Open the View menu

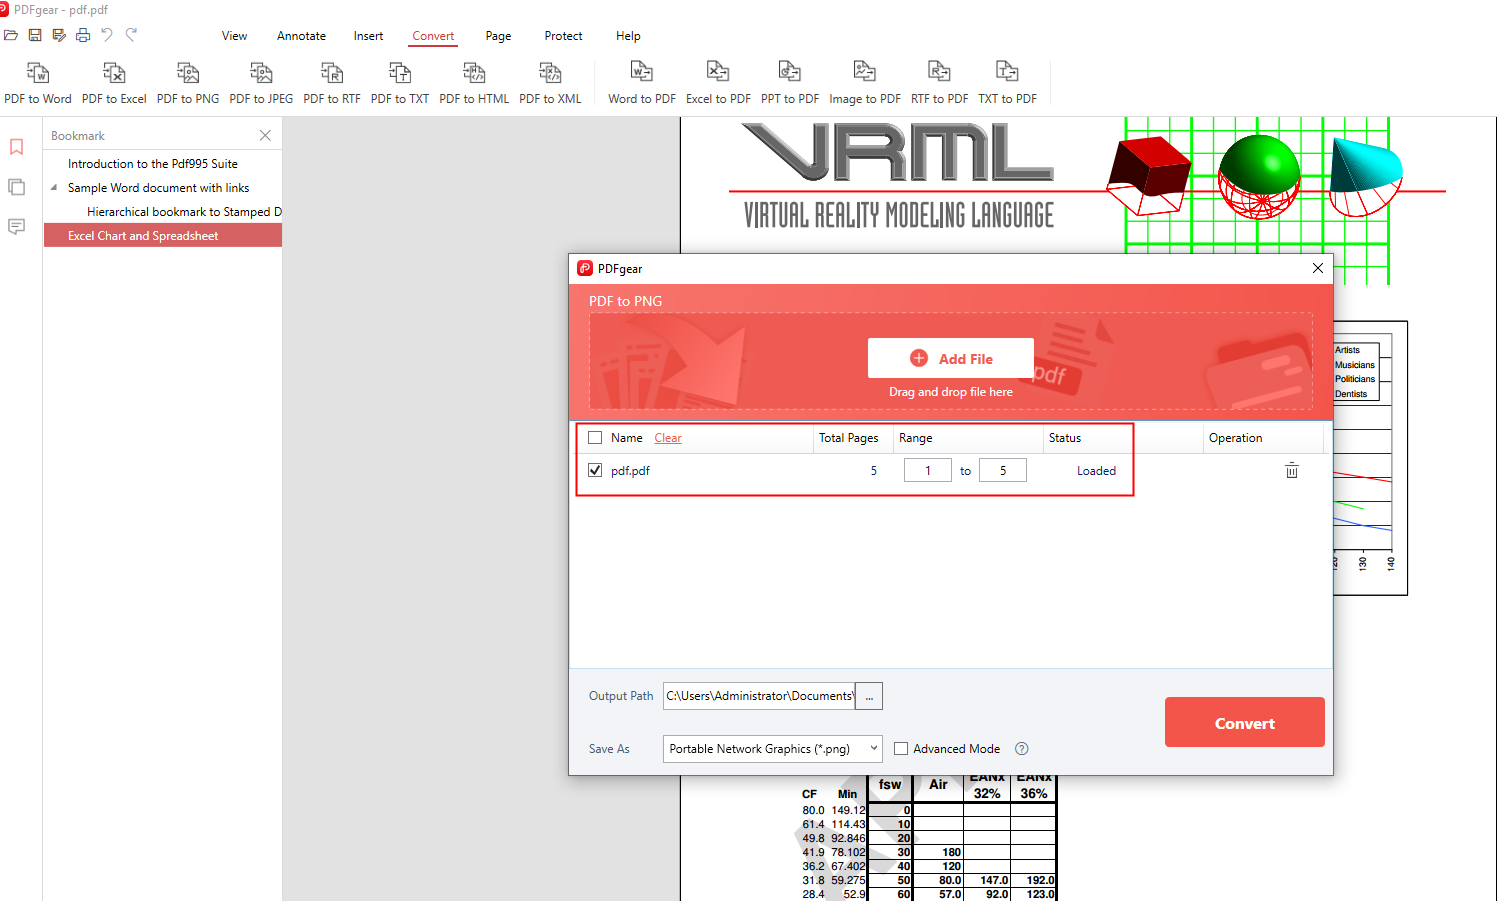click(234, 36)
